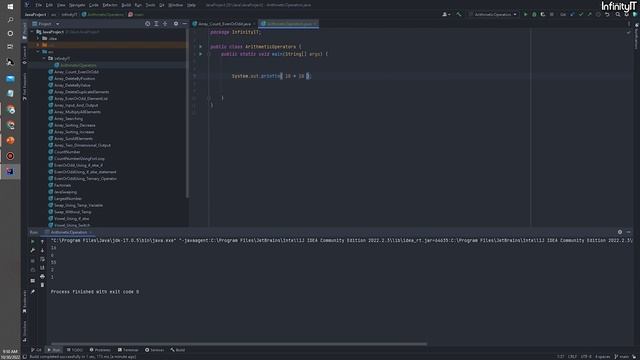Image resolution: width=640 pixels, height=360 pixels.
Task: Collapse all icon in Project panel header
Action: coord(165,24)
